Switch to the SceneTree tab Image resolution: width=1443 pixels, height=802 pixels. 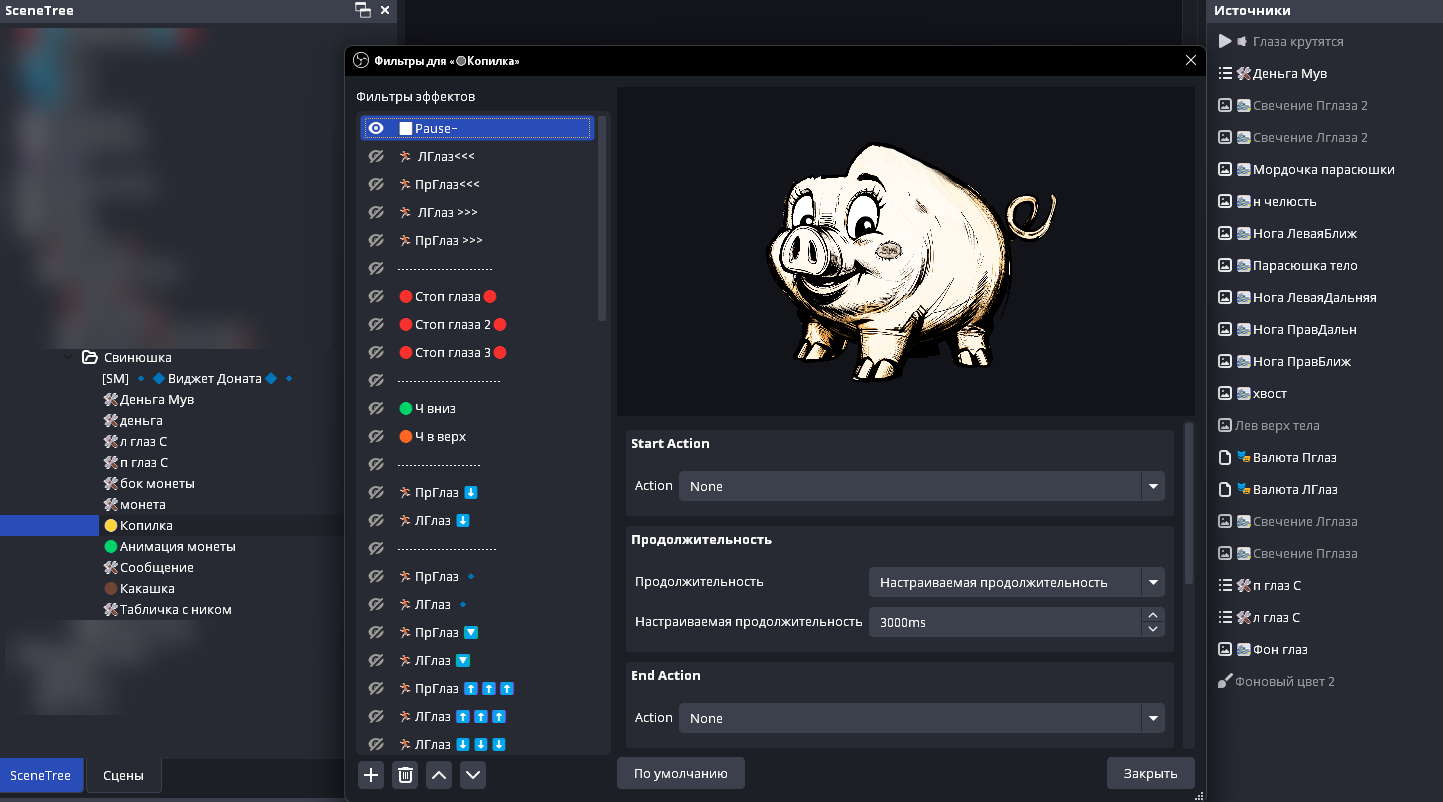(40, 775)
